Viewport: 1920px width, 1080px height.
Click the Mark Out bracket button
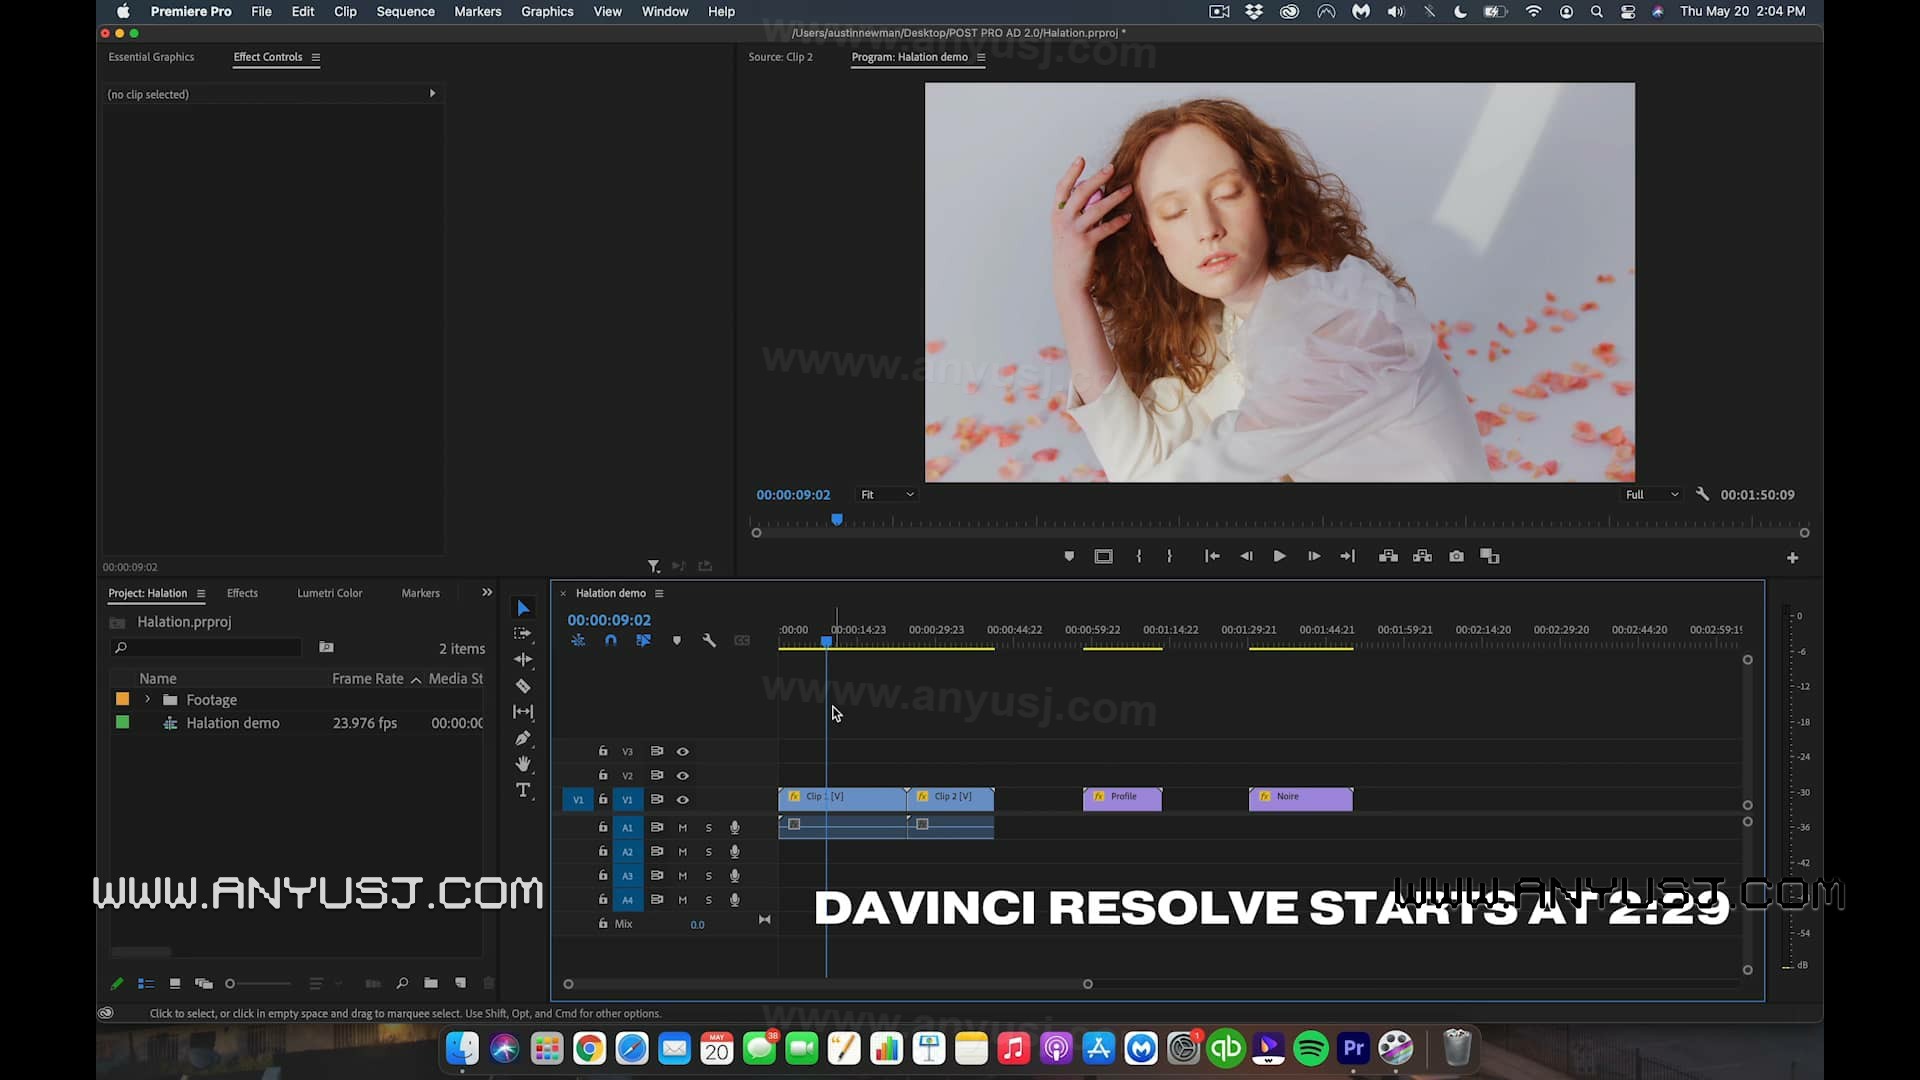(1169, 556)
